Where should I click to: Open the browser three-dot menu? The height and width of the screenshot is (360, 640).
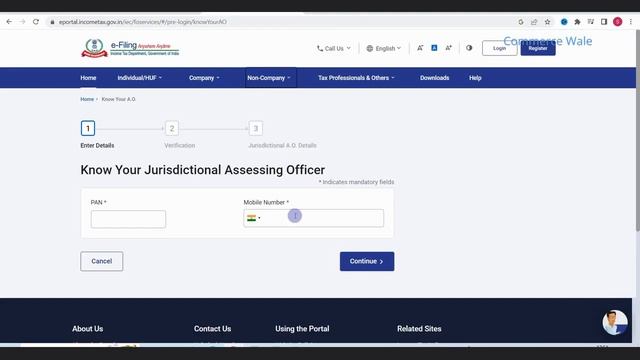[x=631, y=22]
